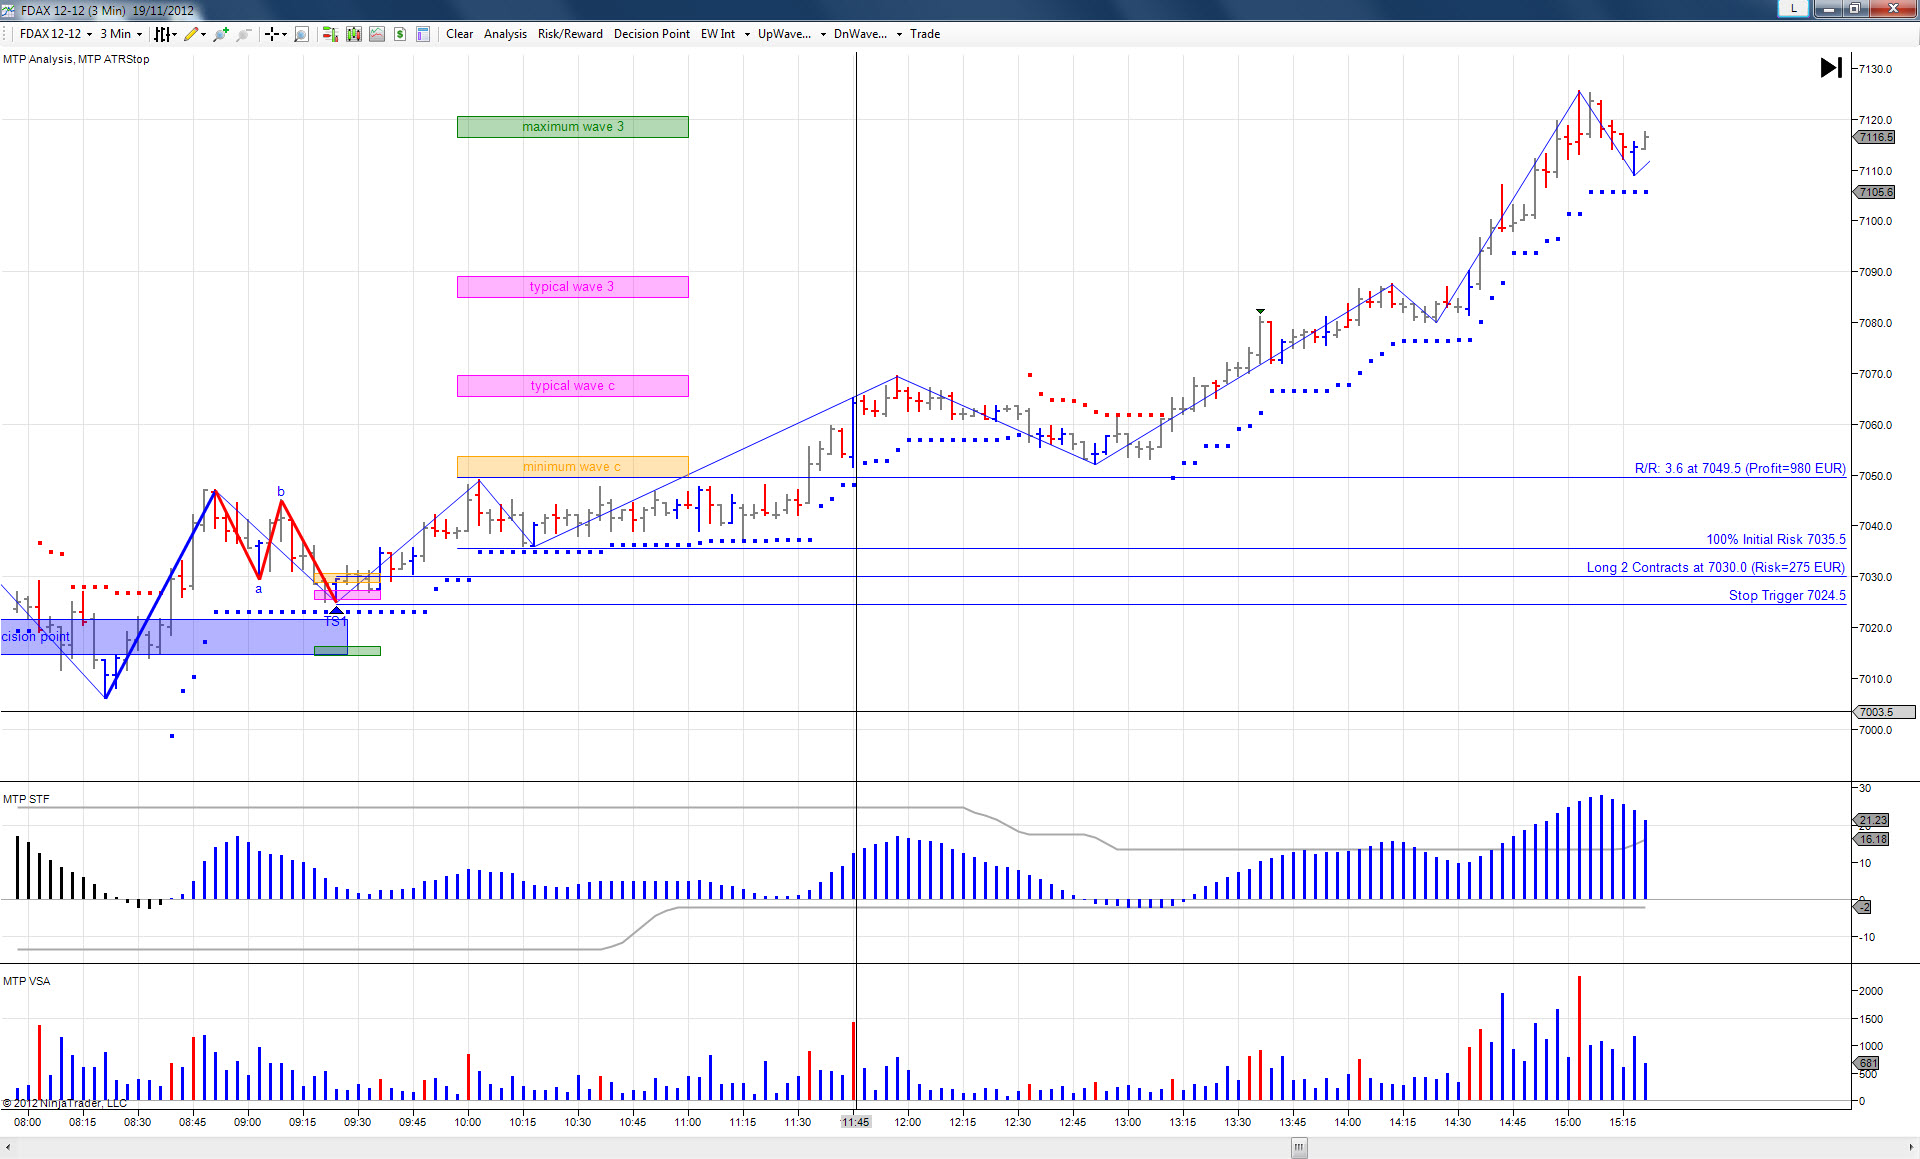Click the EW Int toolbar button

click(718, 34)
